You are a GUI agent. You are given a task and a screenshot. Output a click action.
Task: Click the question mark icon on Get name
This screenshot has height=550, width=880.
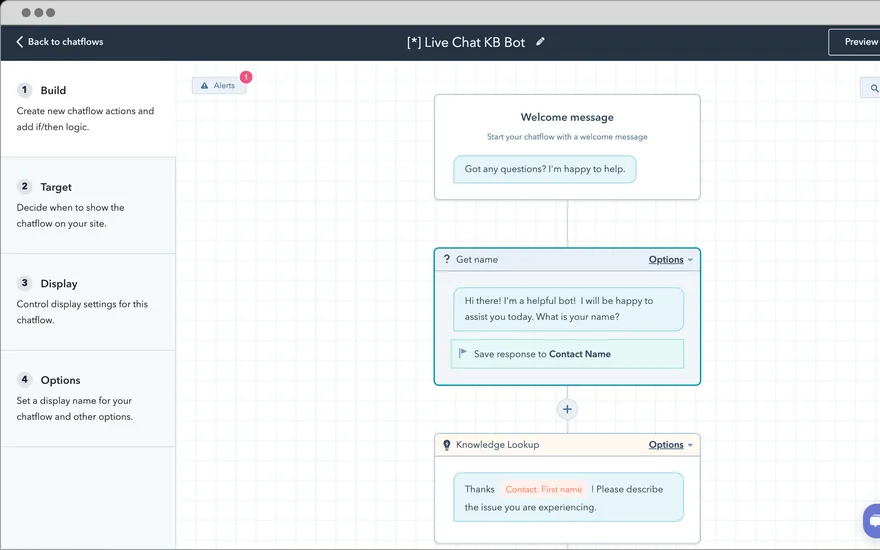click(447, 259)
